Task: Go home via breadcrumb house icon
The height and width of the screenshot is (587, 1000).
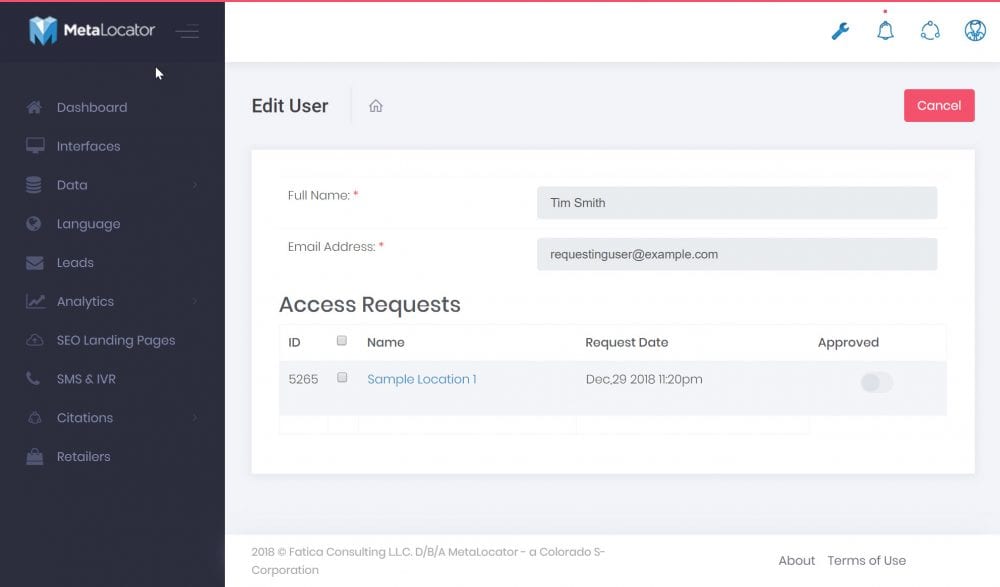Action: pos(376,106)
